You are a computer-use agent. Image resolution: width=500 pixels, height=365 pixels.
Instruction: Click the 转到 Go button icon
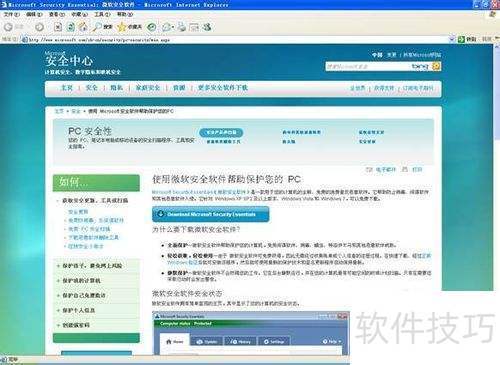[461, 39]
